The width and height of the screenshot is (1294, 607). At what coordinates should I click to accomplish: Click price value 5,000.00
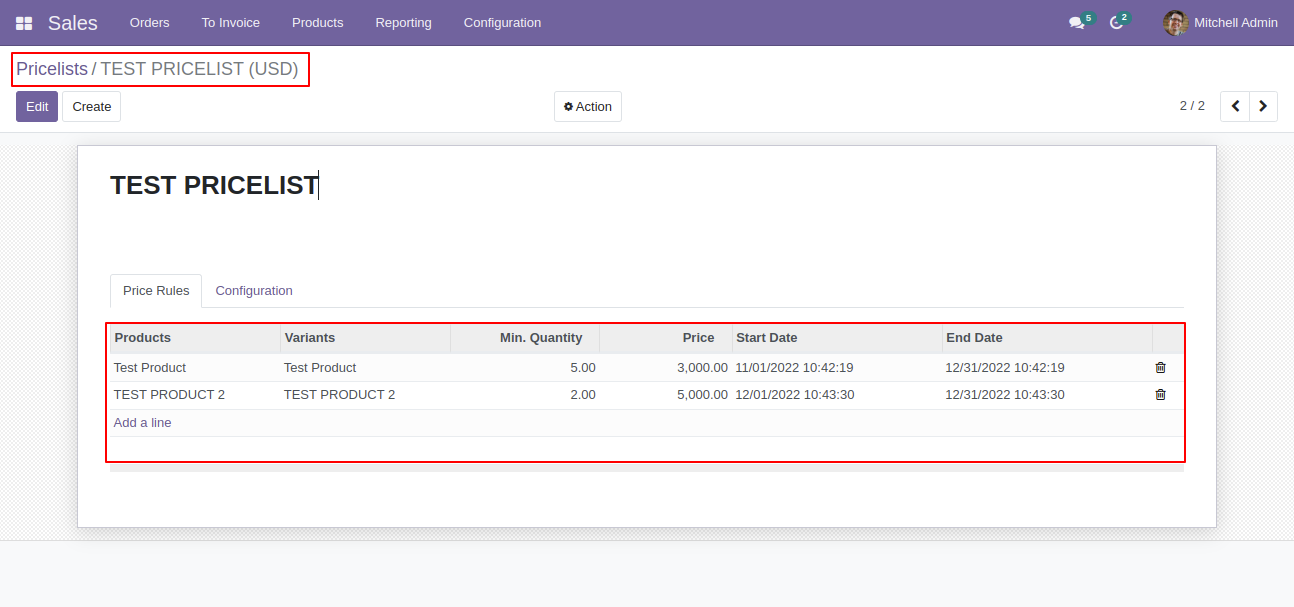(702, 394)
